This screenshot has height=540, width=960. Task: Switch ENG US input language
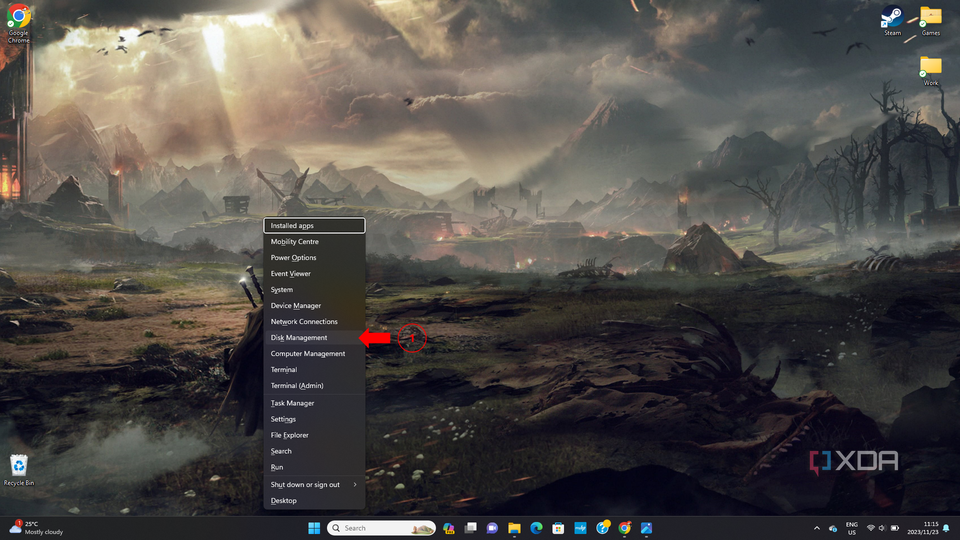click(852, 528)
